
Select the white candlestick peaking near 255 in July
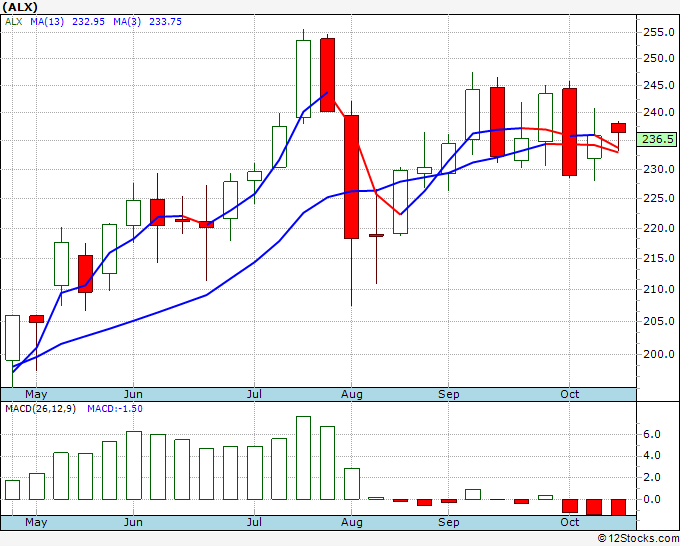(x=304, y=79)
